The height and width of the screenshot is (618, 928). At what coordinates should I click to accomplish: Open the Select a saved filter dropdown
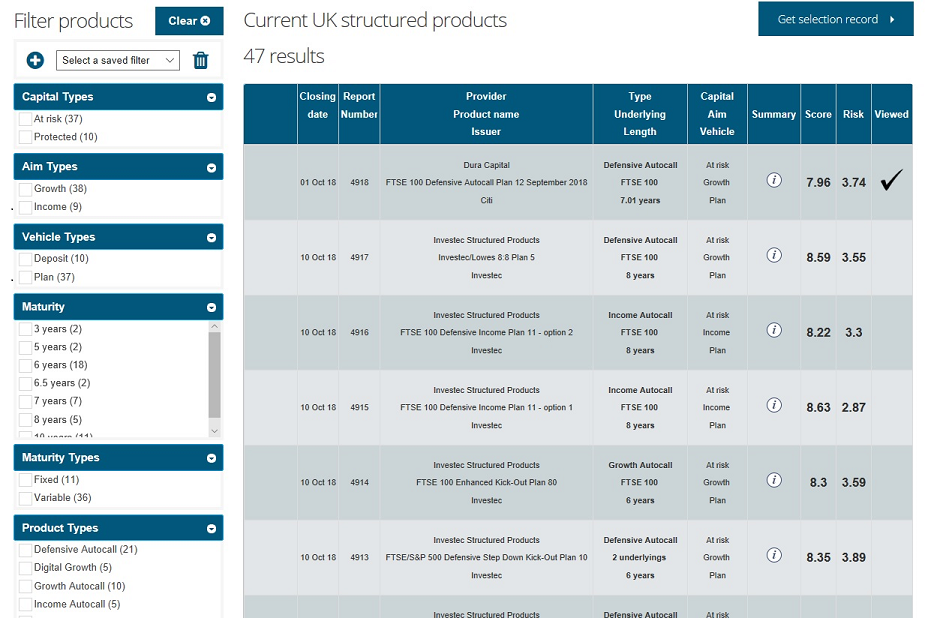[x=118, y=60]
